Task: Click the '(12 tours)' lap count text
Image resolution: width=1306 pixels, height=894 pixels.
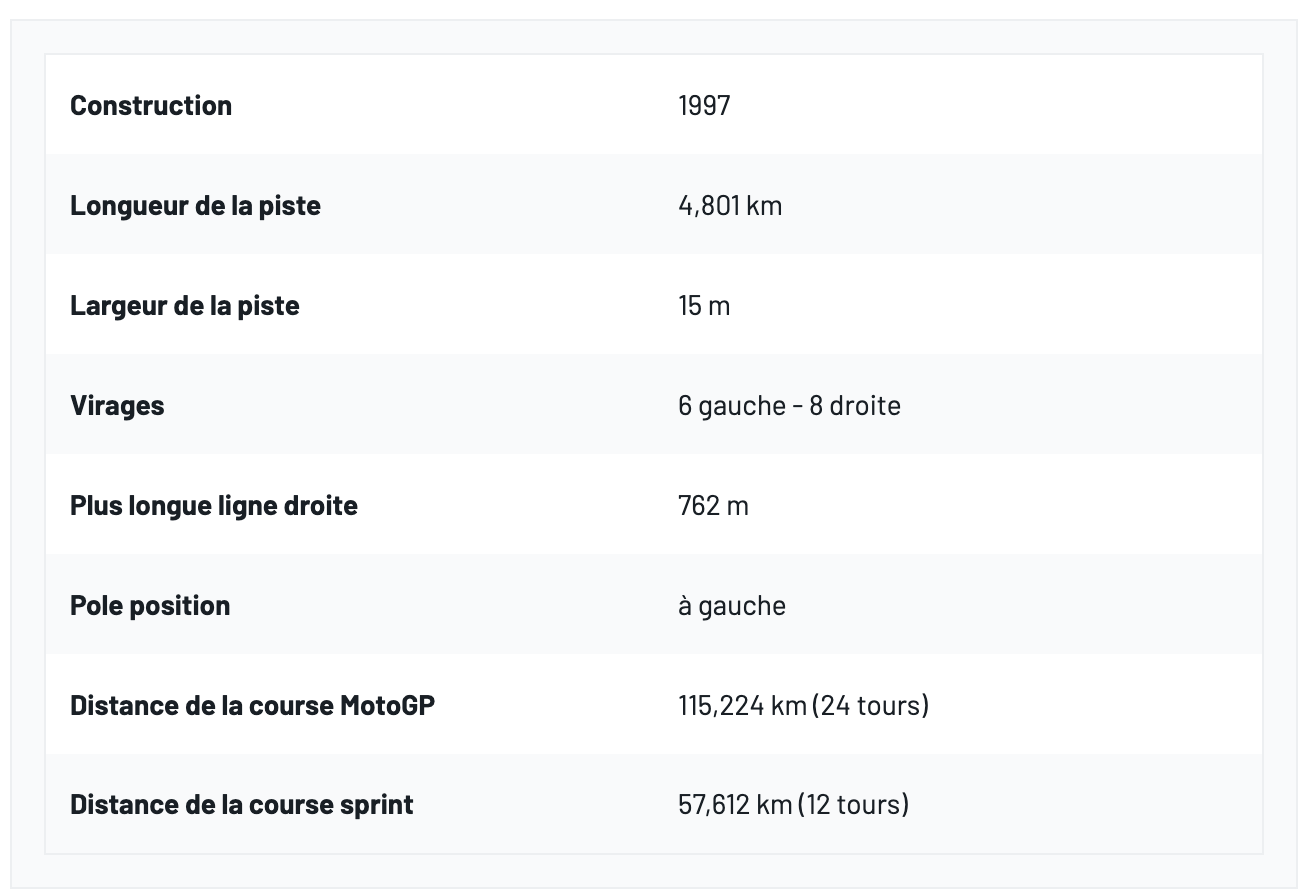Action: pos(853,804)
